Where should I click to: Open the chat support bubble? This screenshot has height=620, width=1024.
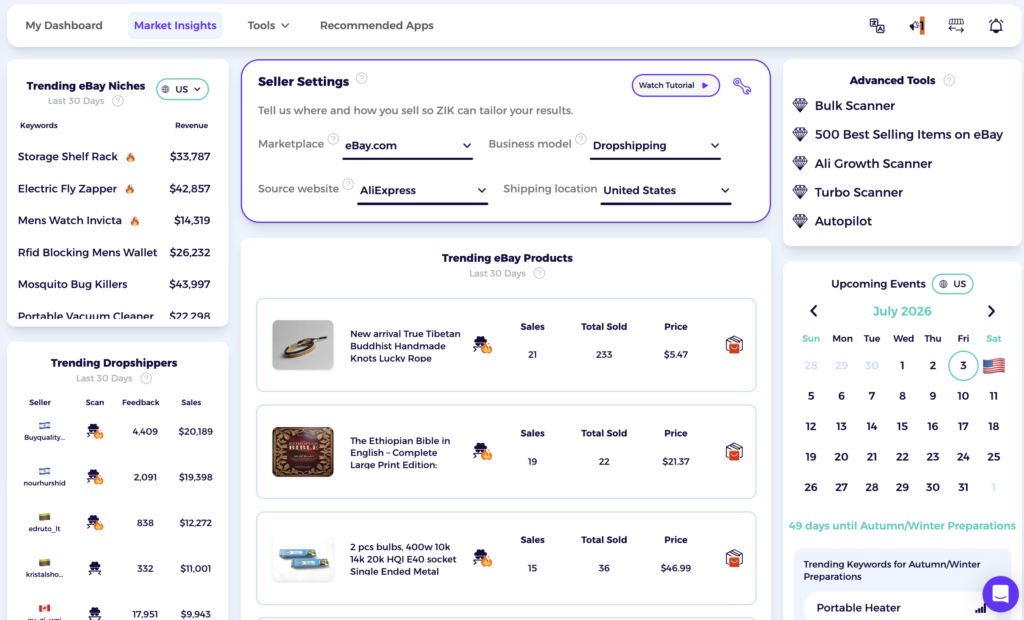[1000, 594]
